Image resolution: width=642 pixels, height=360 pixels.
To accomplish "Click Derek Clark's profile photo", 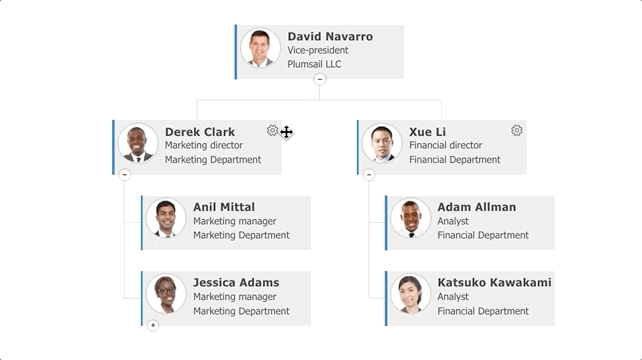I will coord(138,143).
